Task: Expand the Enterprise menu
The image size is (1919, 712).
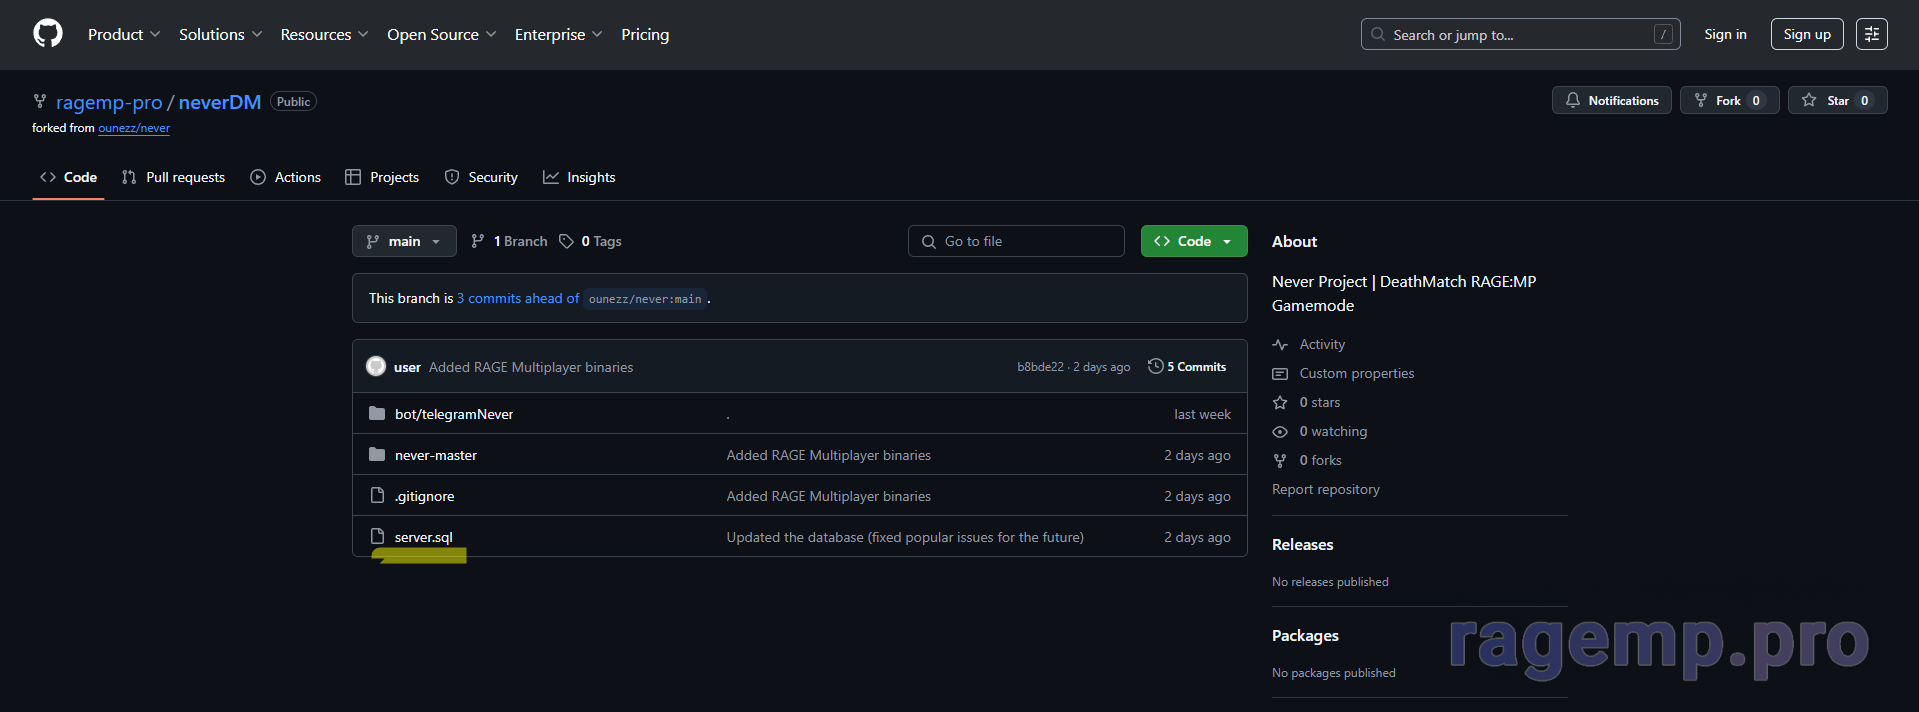Action: coord(558,34)
